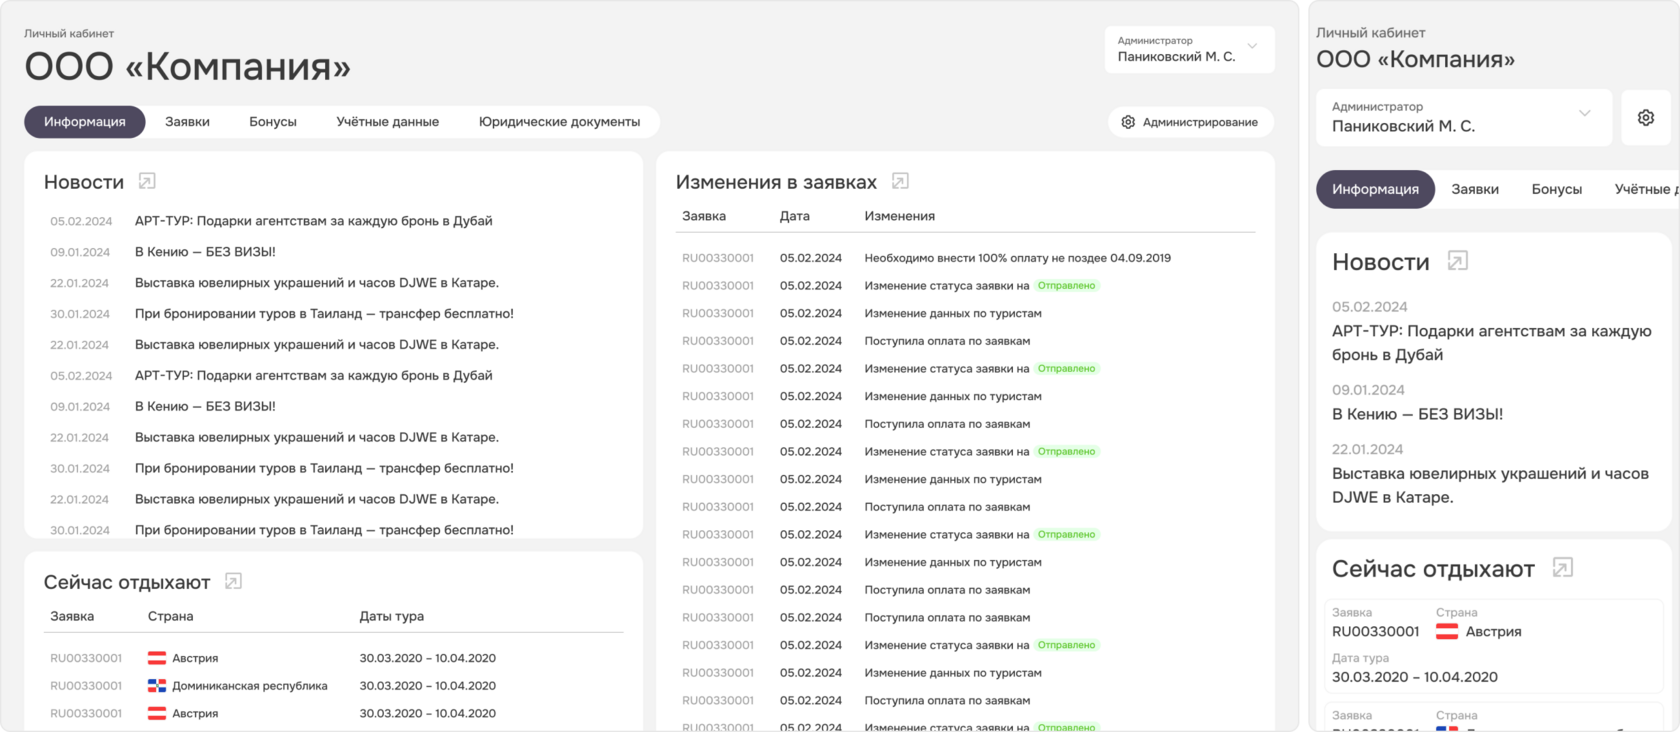The height and width of the screenshot is (732, 1680).
Task: Open expand icon beside Сейчас отдыхают in desktop layout
Action: (x=233, y=581)
